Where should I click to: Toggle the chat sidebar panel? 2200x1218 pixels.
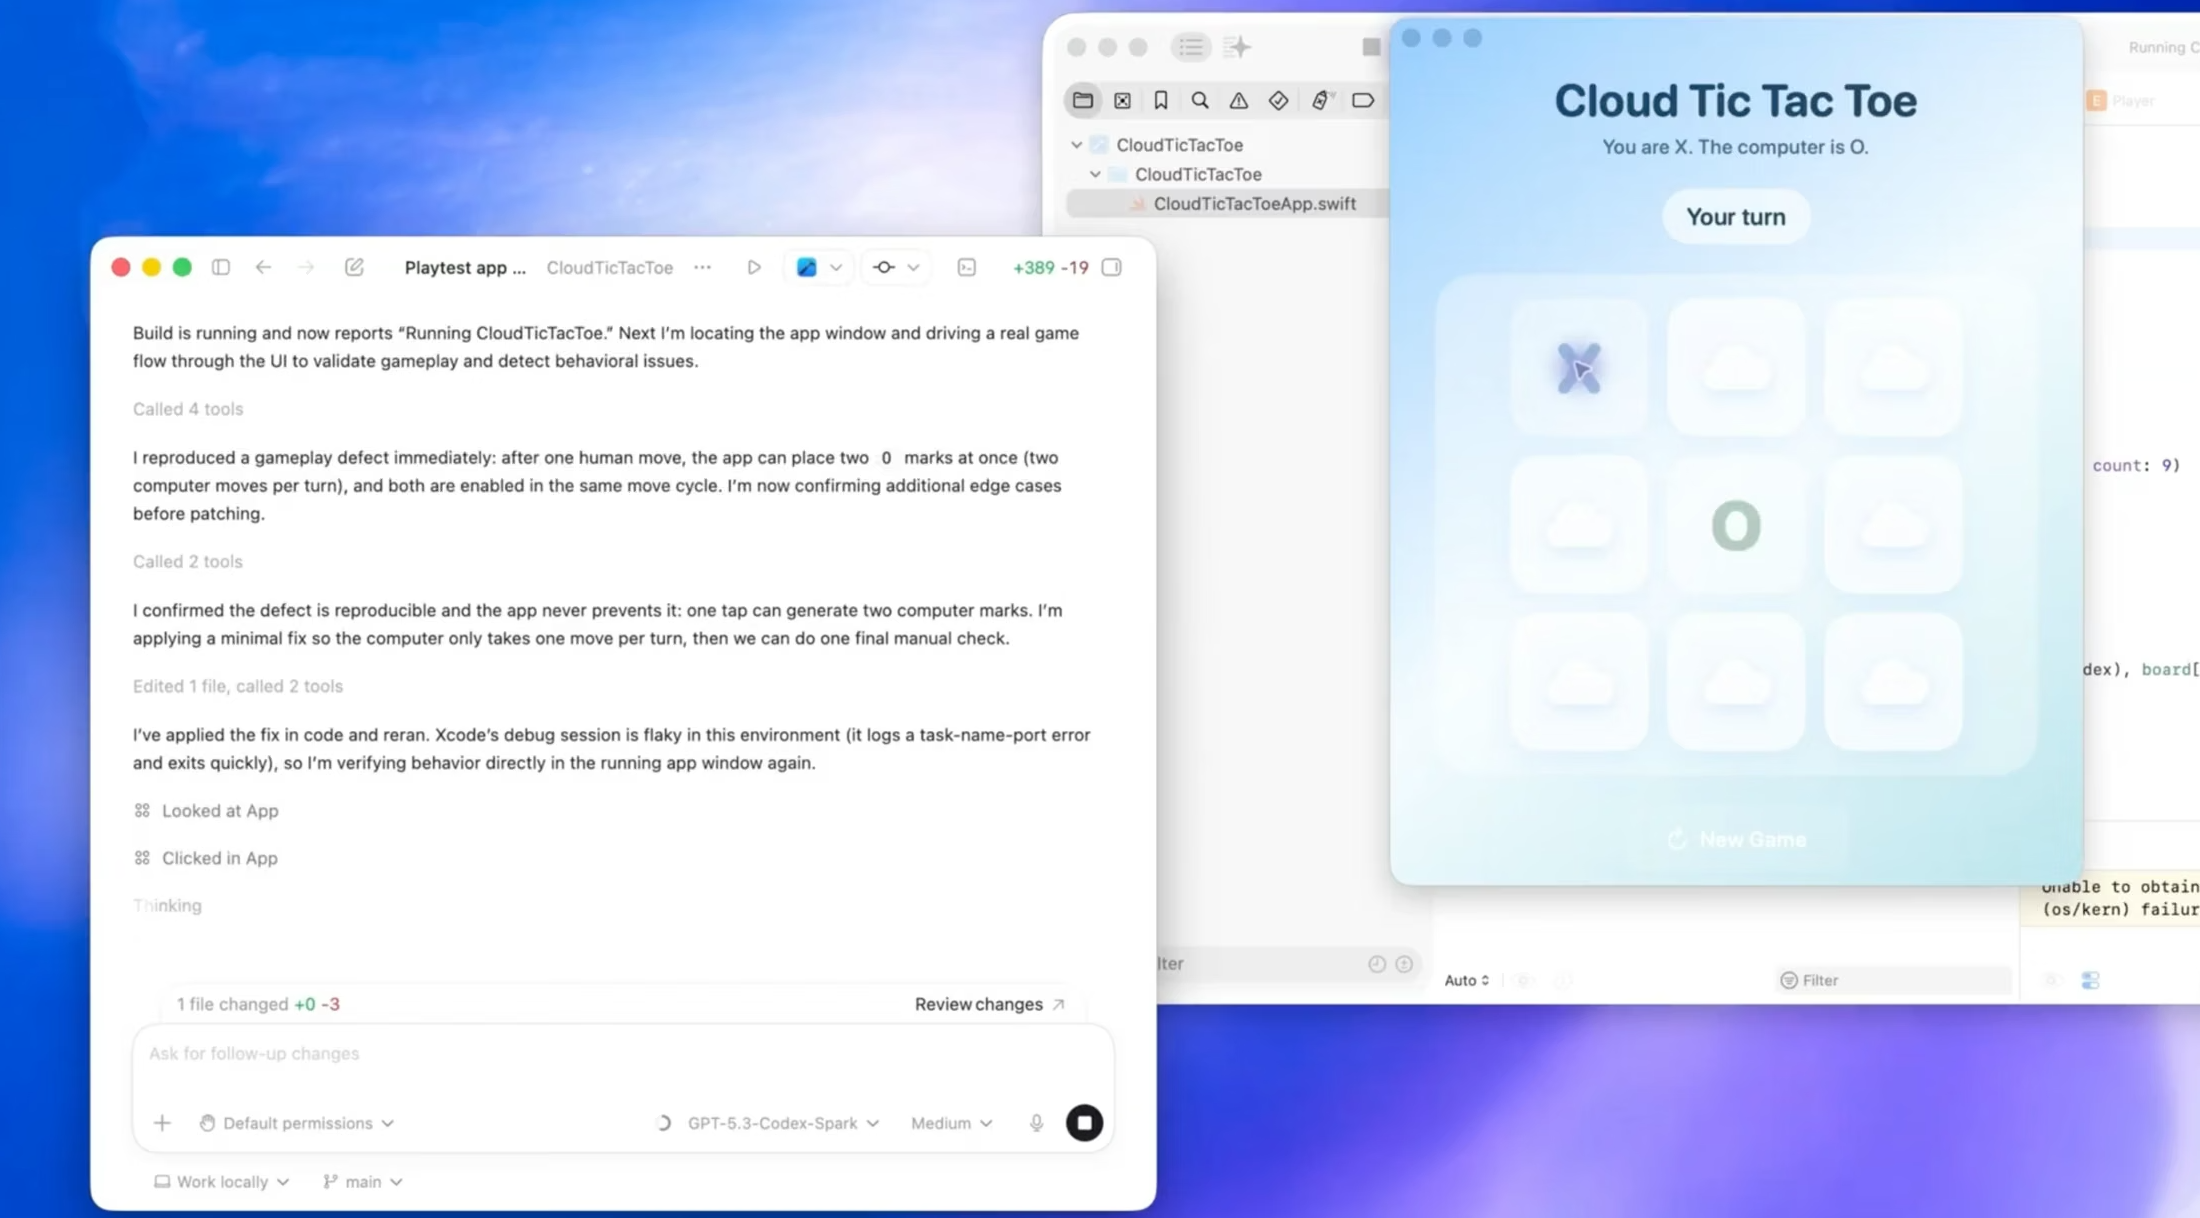pyautogui.click(x=220, y=267)
